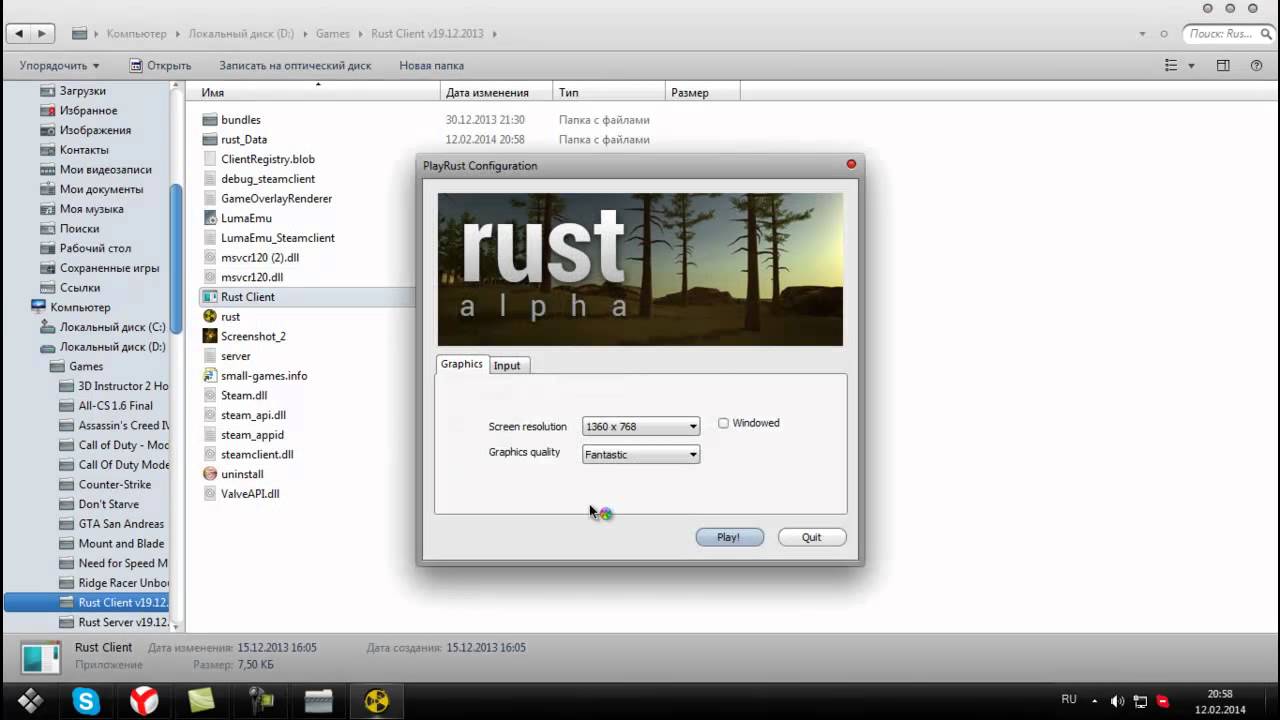Click the Windows Start button
This screenshot has height=720, width=1280.
pyautogui.click(x=31, y=702)
